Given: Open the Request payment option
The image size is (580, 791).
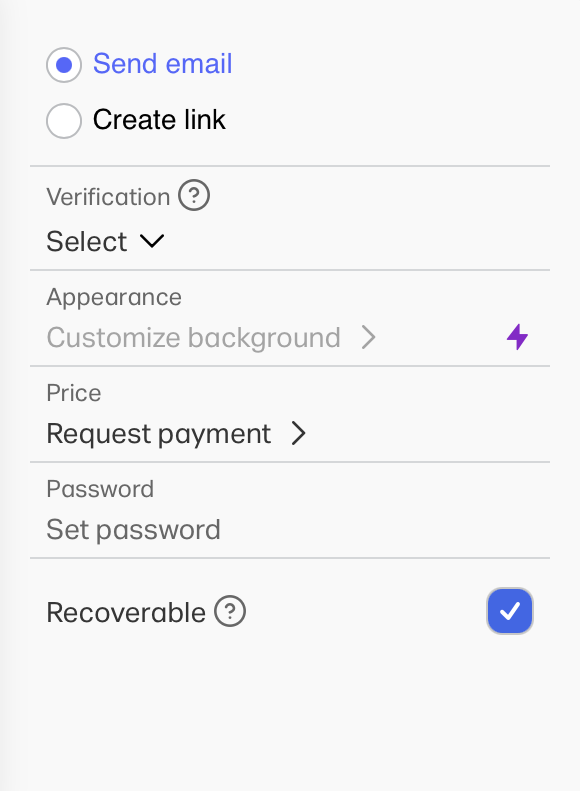Looking at the screenshot, I should [x=177, y=434].
